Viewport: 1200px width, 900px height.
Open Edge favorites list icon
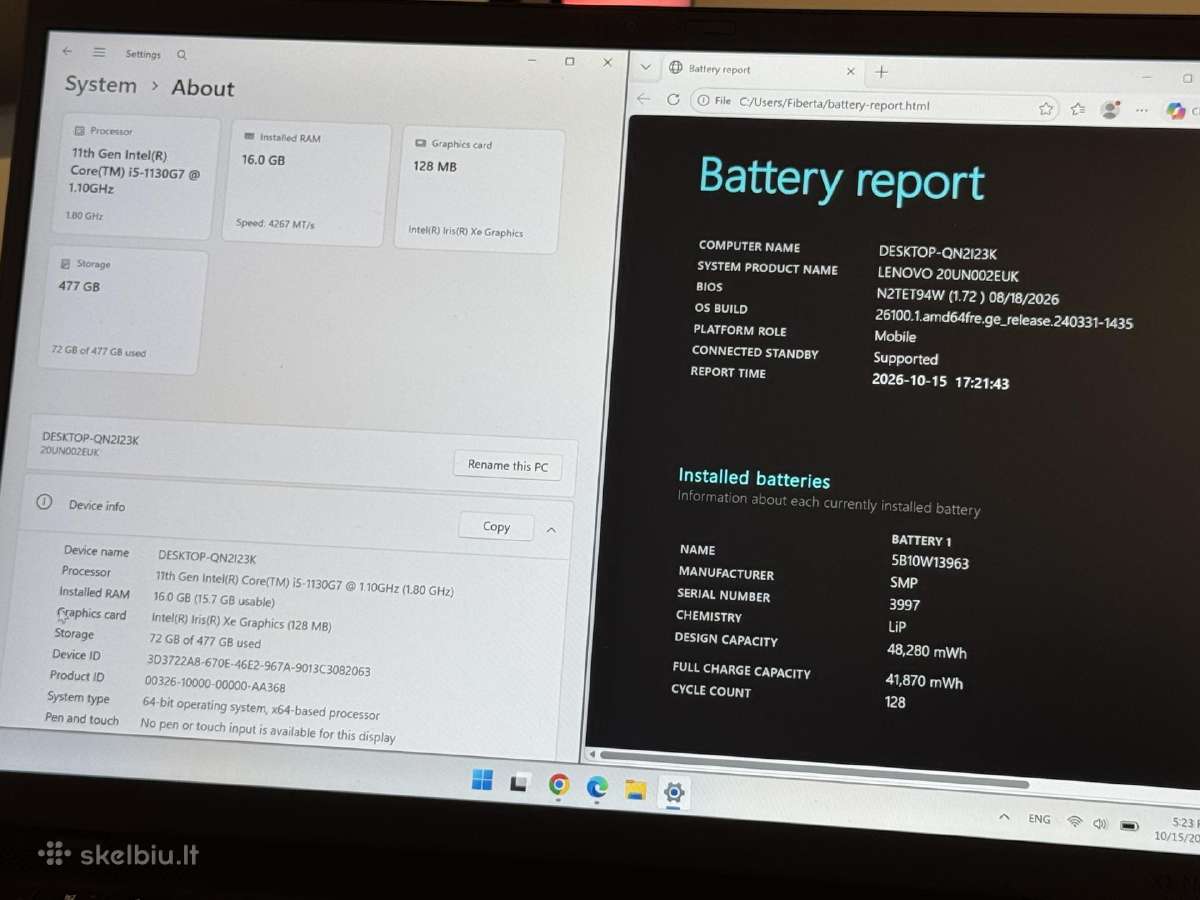coord(1078,109)
